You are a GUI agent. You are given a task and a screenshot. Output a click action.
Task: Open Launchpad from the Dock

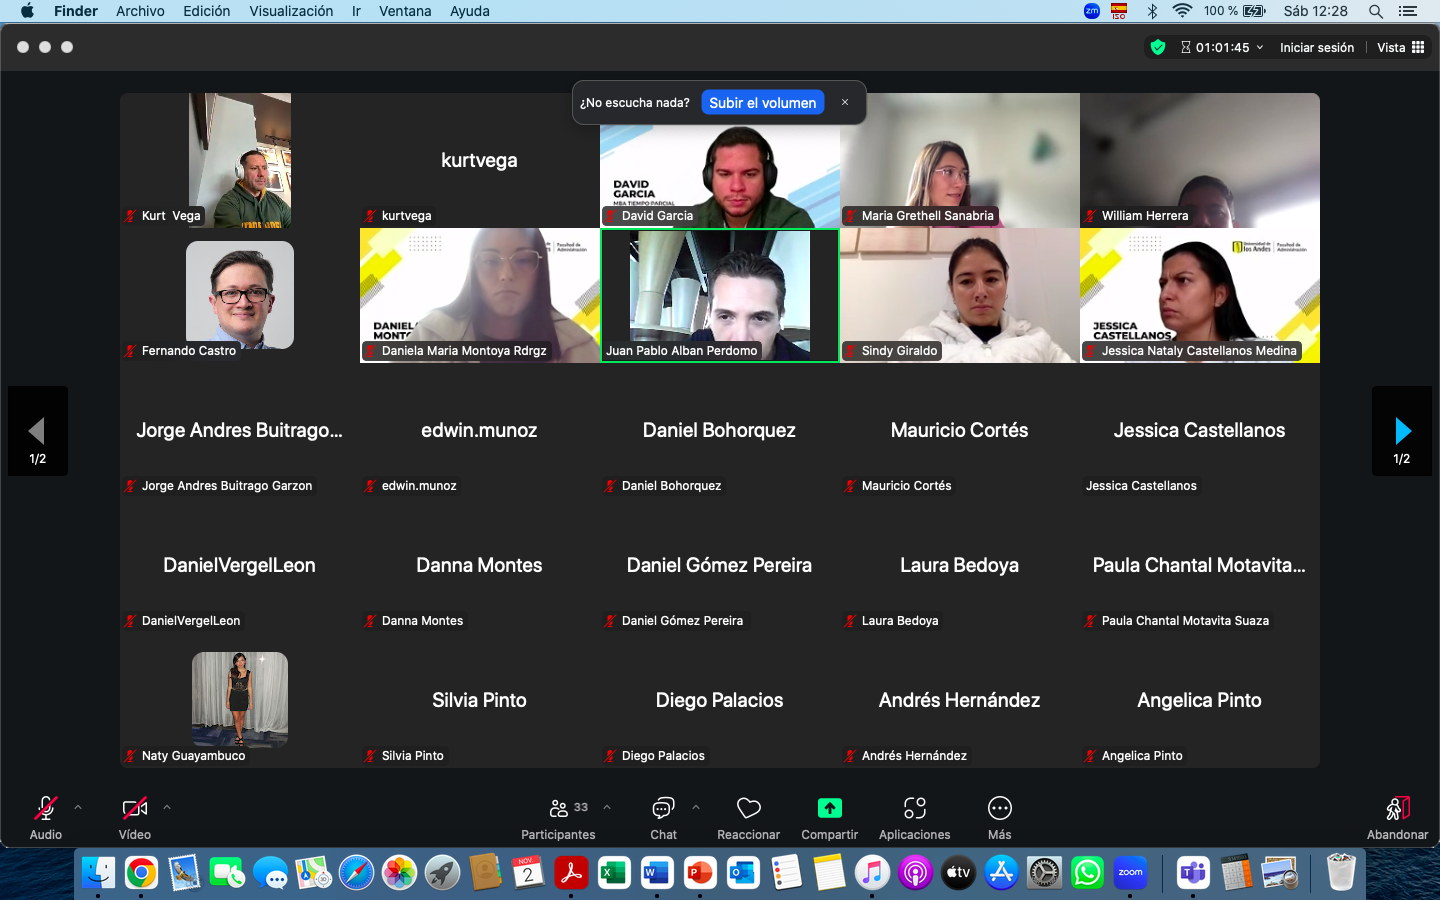442,873
